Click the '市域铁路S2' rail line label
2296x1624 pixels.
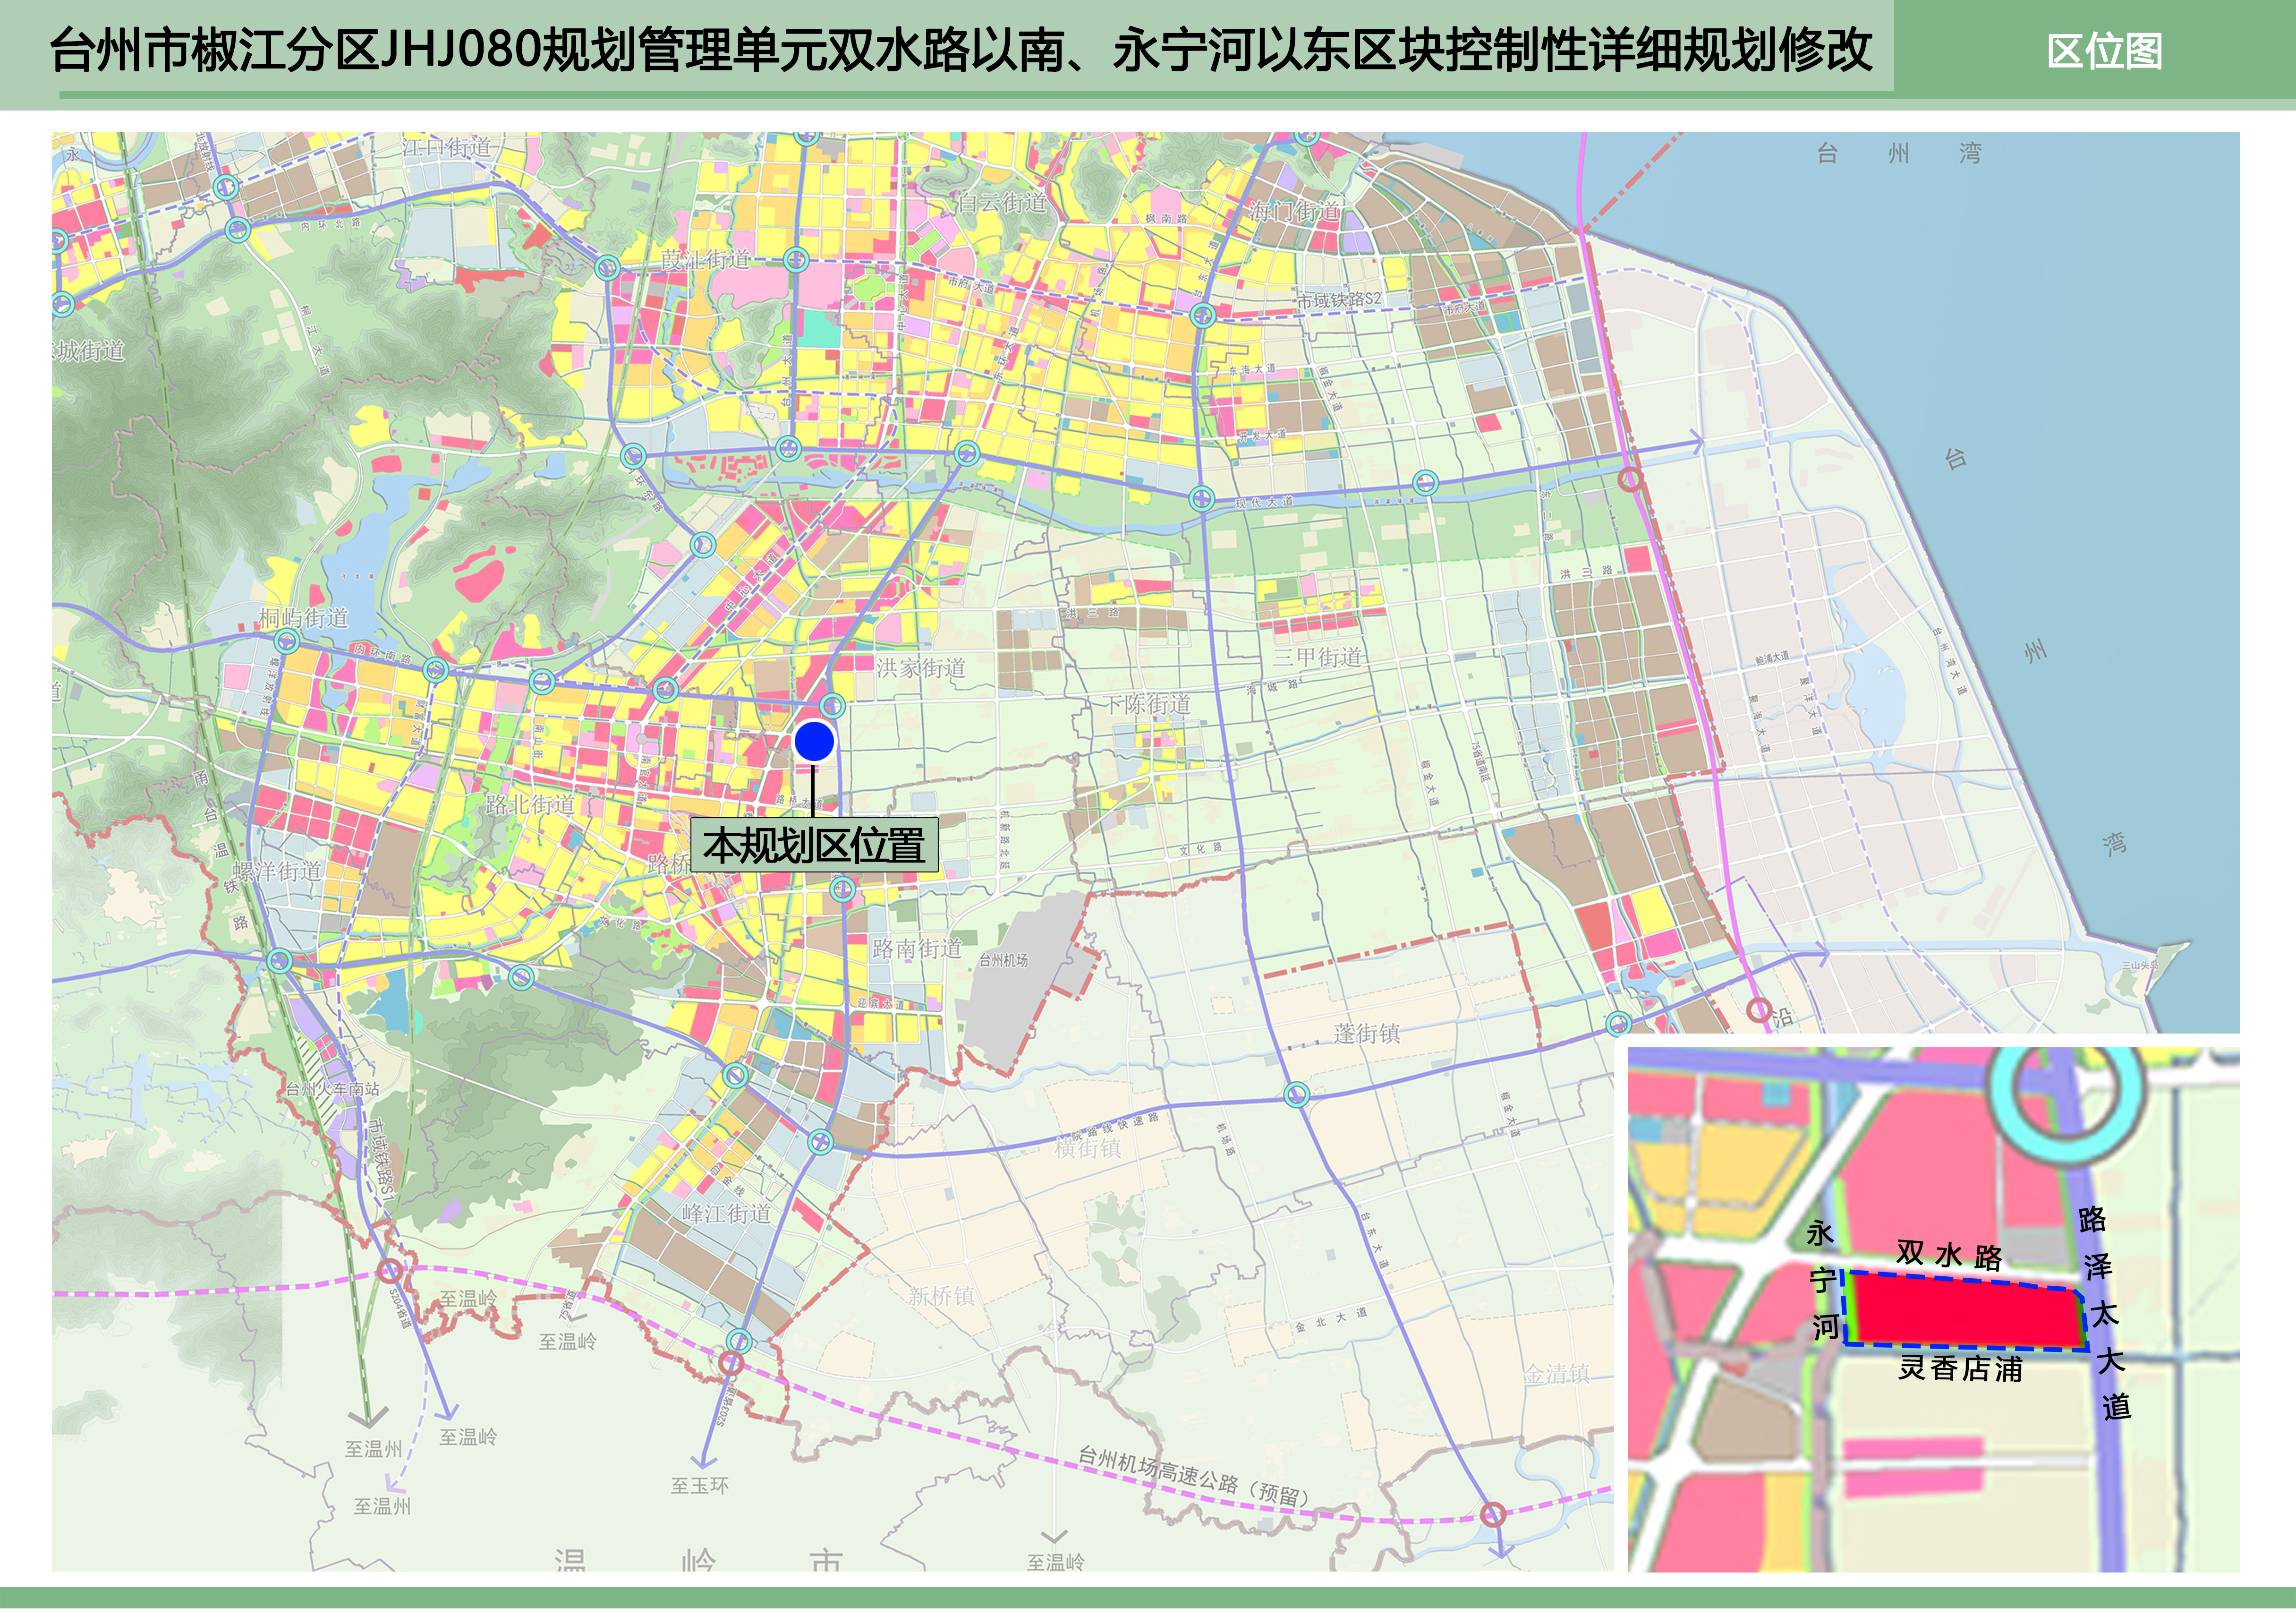pyautogui.click(x=1339, y=299)
